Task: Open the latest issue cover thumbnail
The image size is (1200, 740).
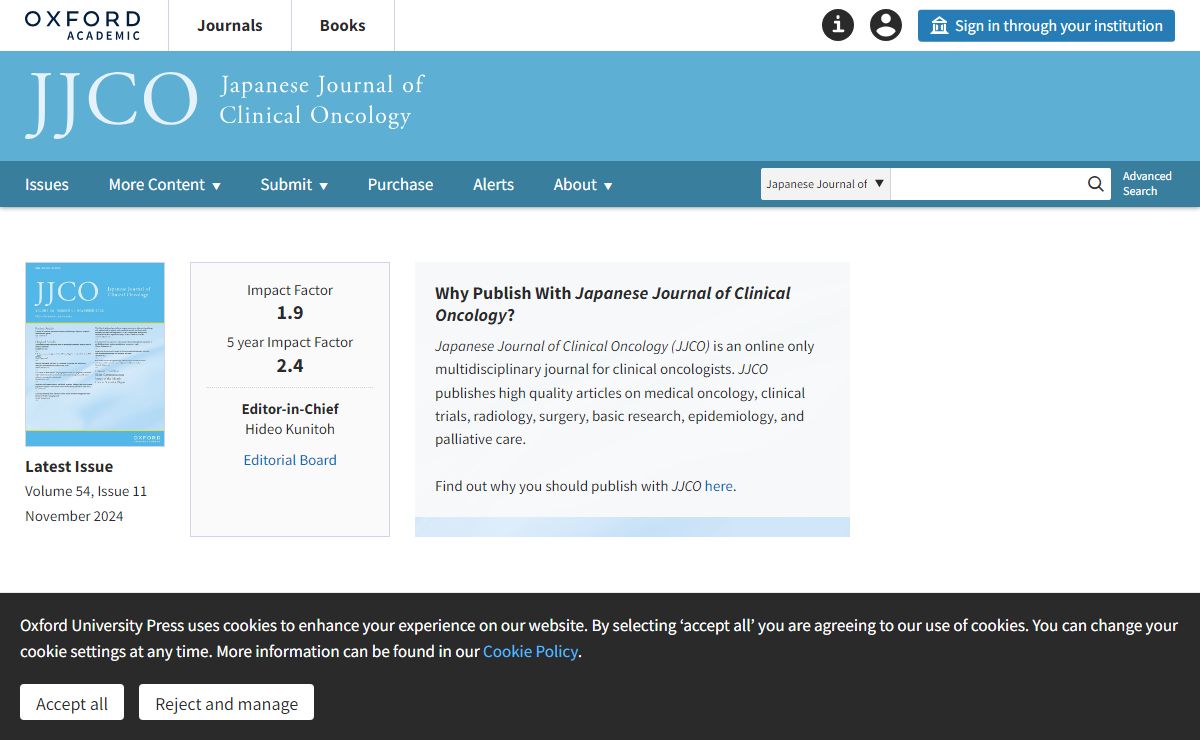Action: (x=95, y=354)
